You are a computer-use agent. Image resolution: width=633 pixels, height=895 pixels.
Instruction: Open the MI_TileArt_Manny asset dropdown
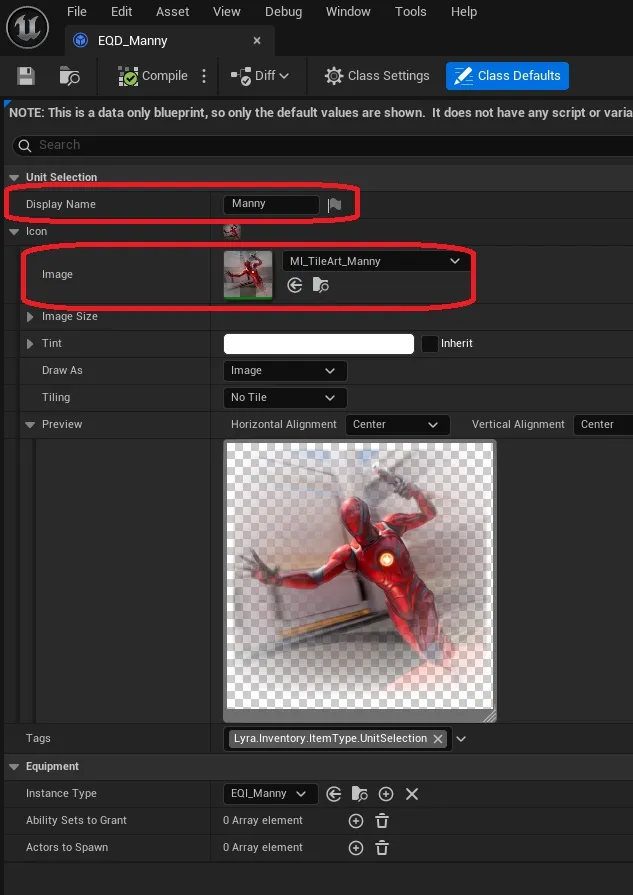pyautogui.click(x=377, y=261)
